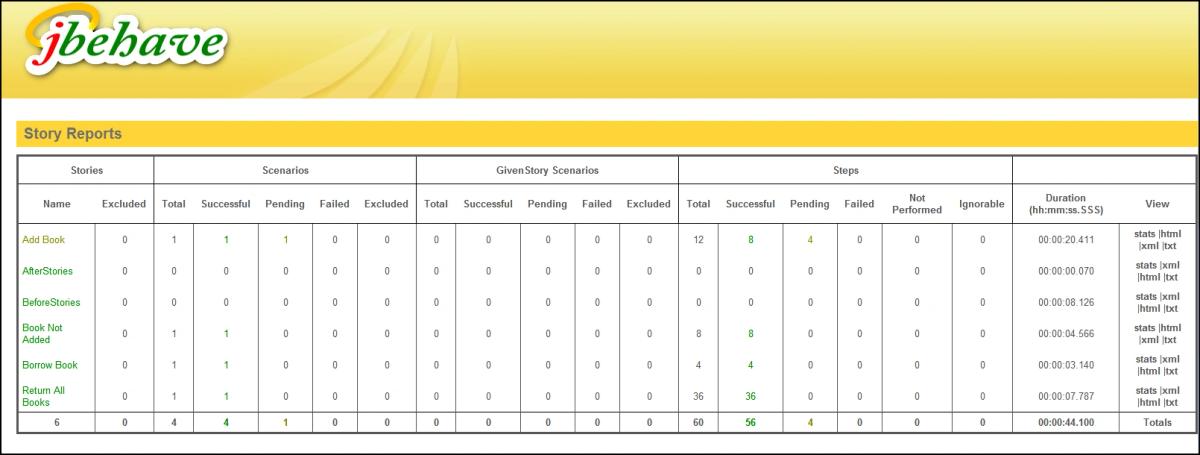
Task: View txt output for BeforeStories
Action: [x=1170, y=308]
